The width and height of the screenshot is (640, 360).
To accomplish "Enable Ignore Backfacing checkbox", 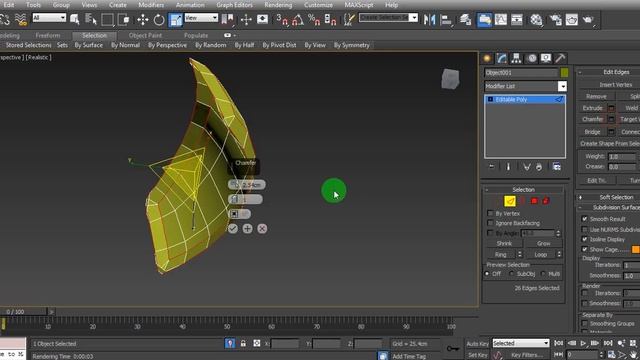I will click(x=490, y=223).
